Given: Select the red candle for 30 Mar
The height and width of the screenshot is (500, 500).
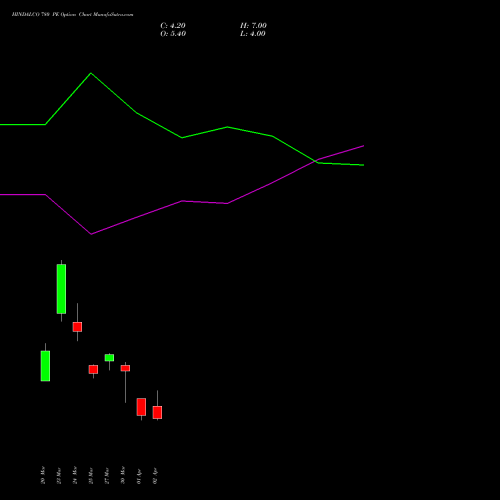Looking at the screenshot, I should (125, 368).
